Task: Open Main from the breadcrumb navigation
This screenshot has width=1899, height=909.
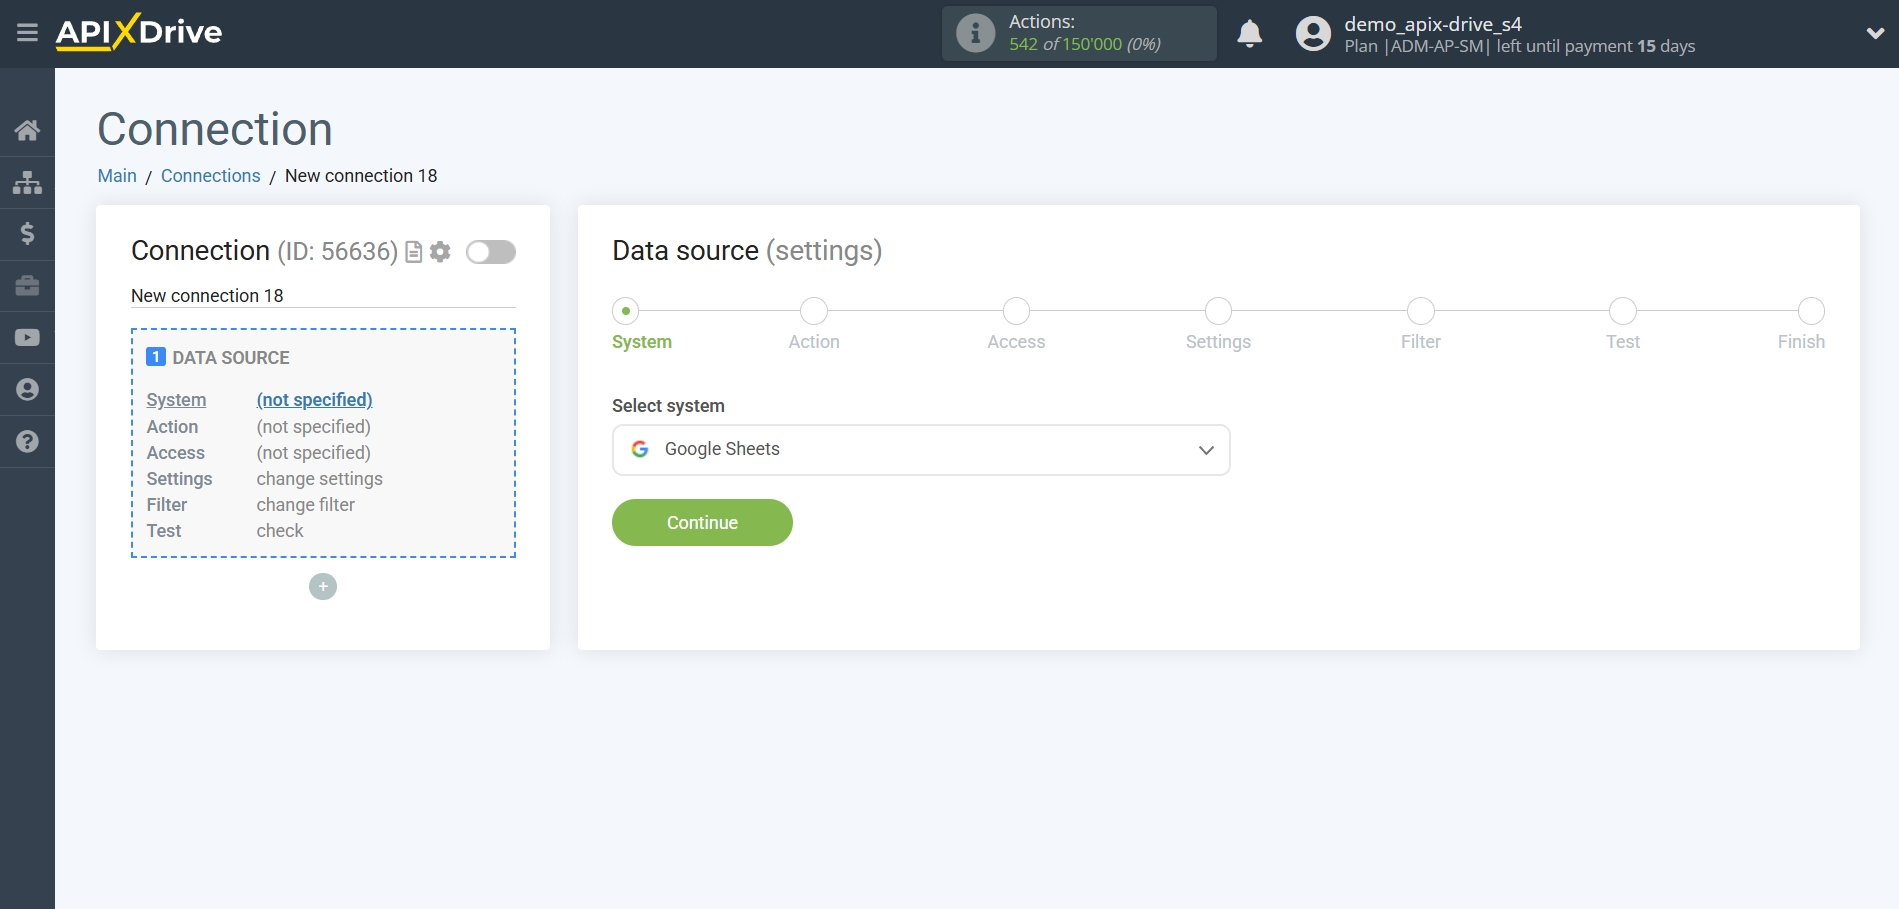Action: (x=116, y=175)
